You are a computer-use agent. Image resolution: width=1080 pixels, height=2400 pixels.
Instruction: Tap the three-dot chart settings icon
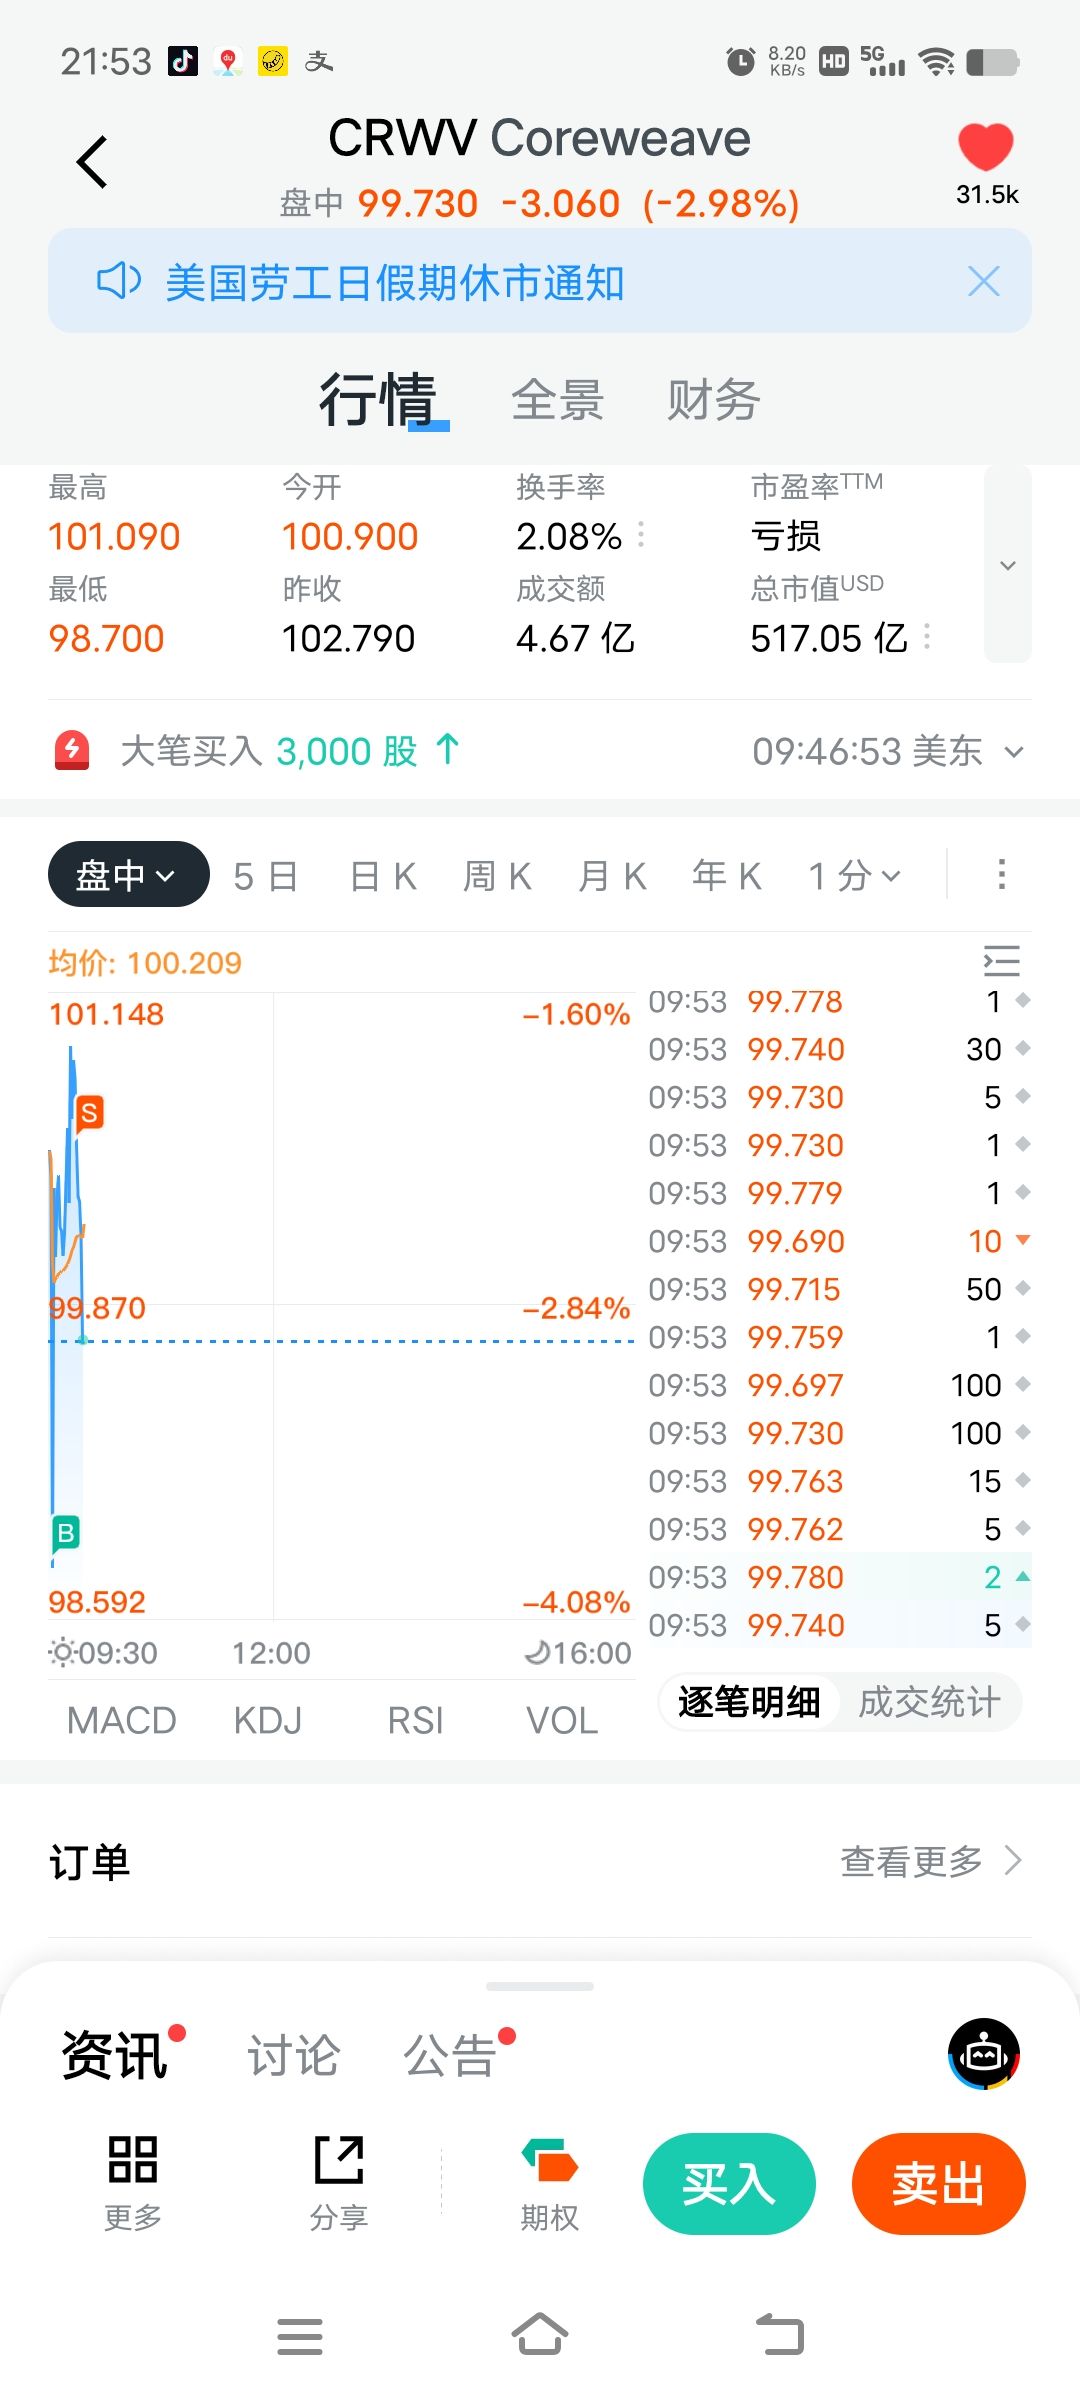point(1001,875)
